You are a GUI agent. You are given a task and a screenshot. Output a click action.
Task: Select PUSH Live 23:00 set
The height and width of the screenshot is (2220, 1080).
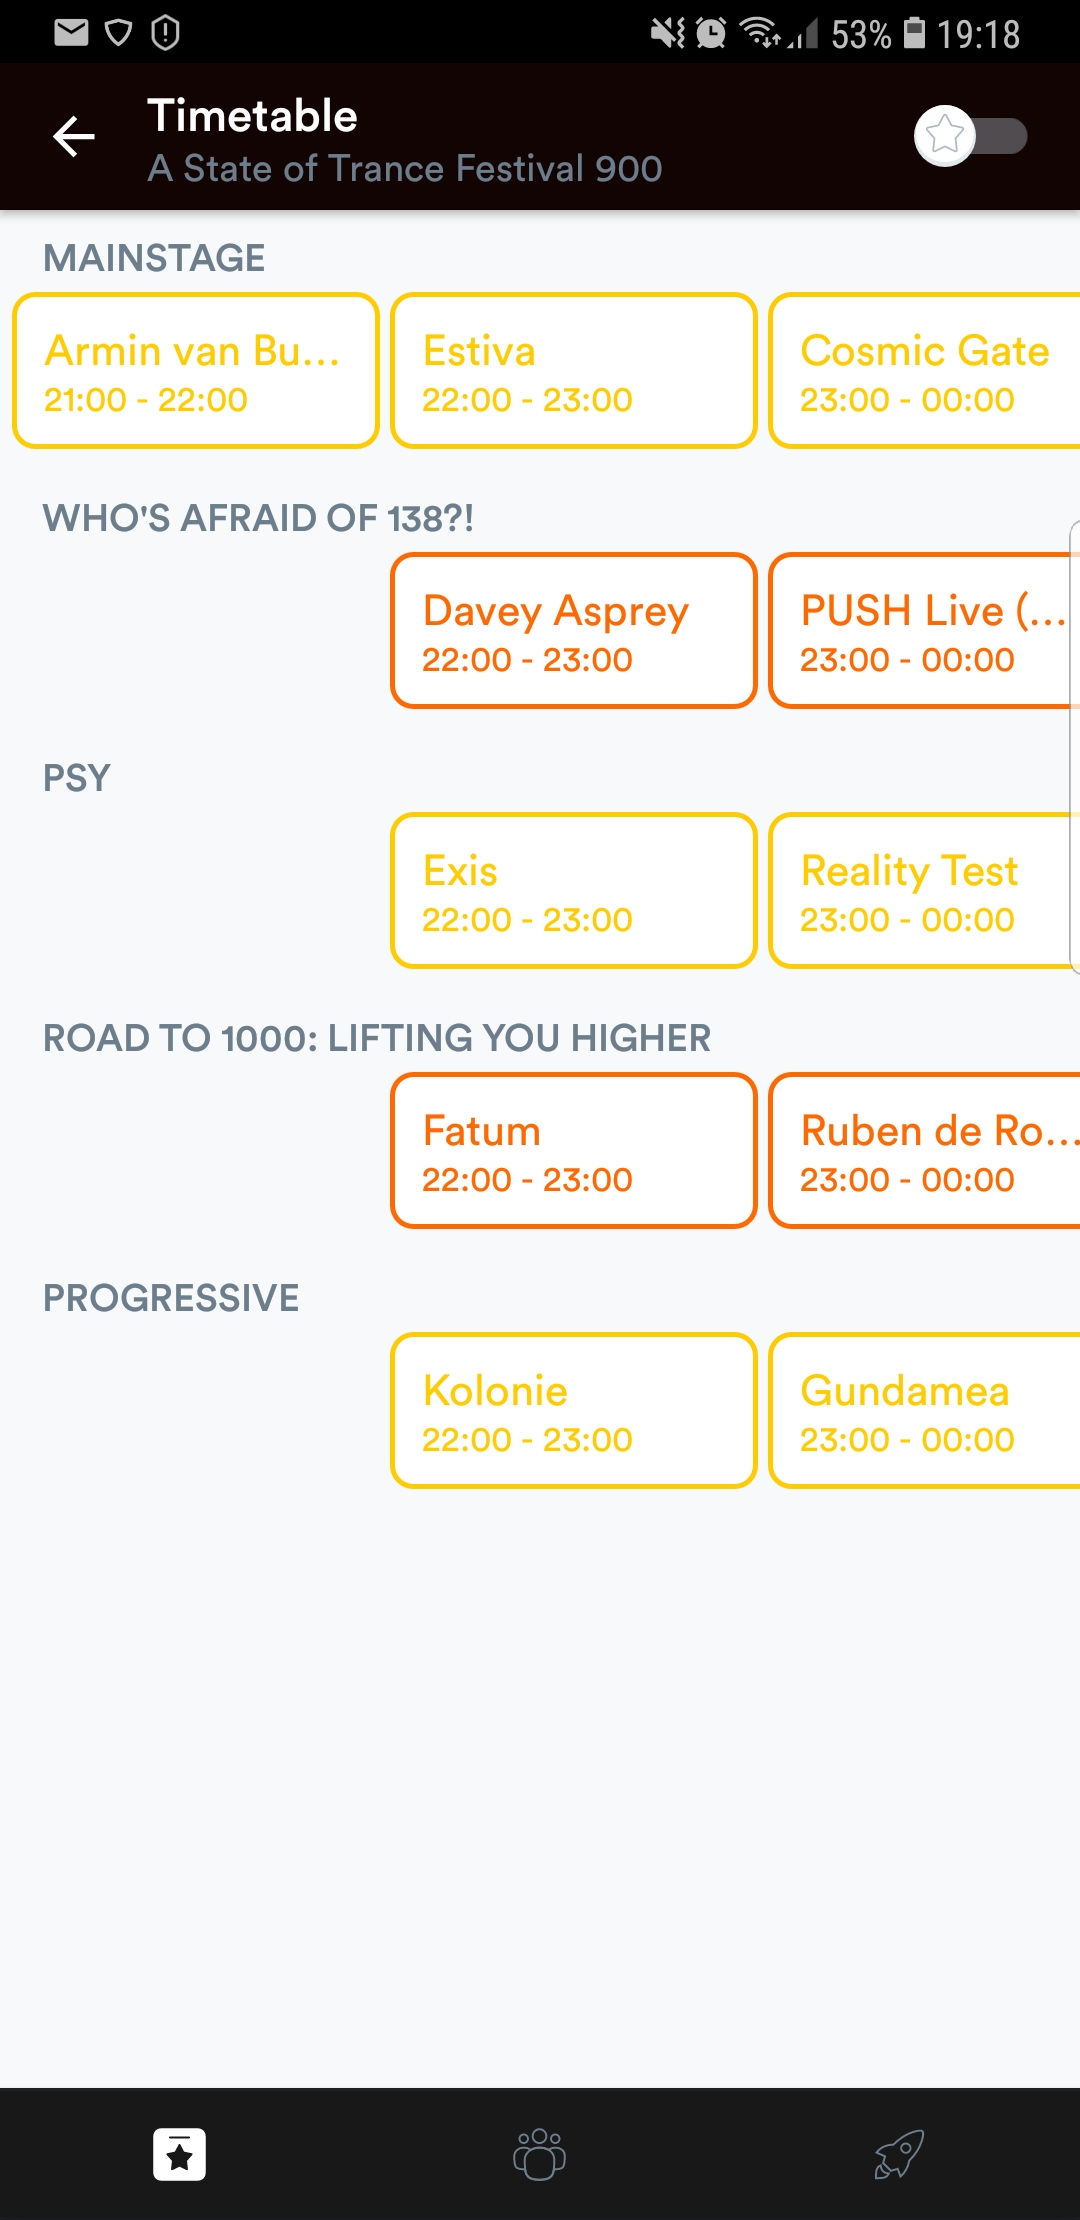(x=925, y=631)
